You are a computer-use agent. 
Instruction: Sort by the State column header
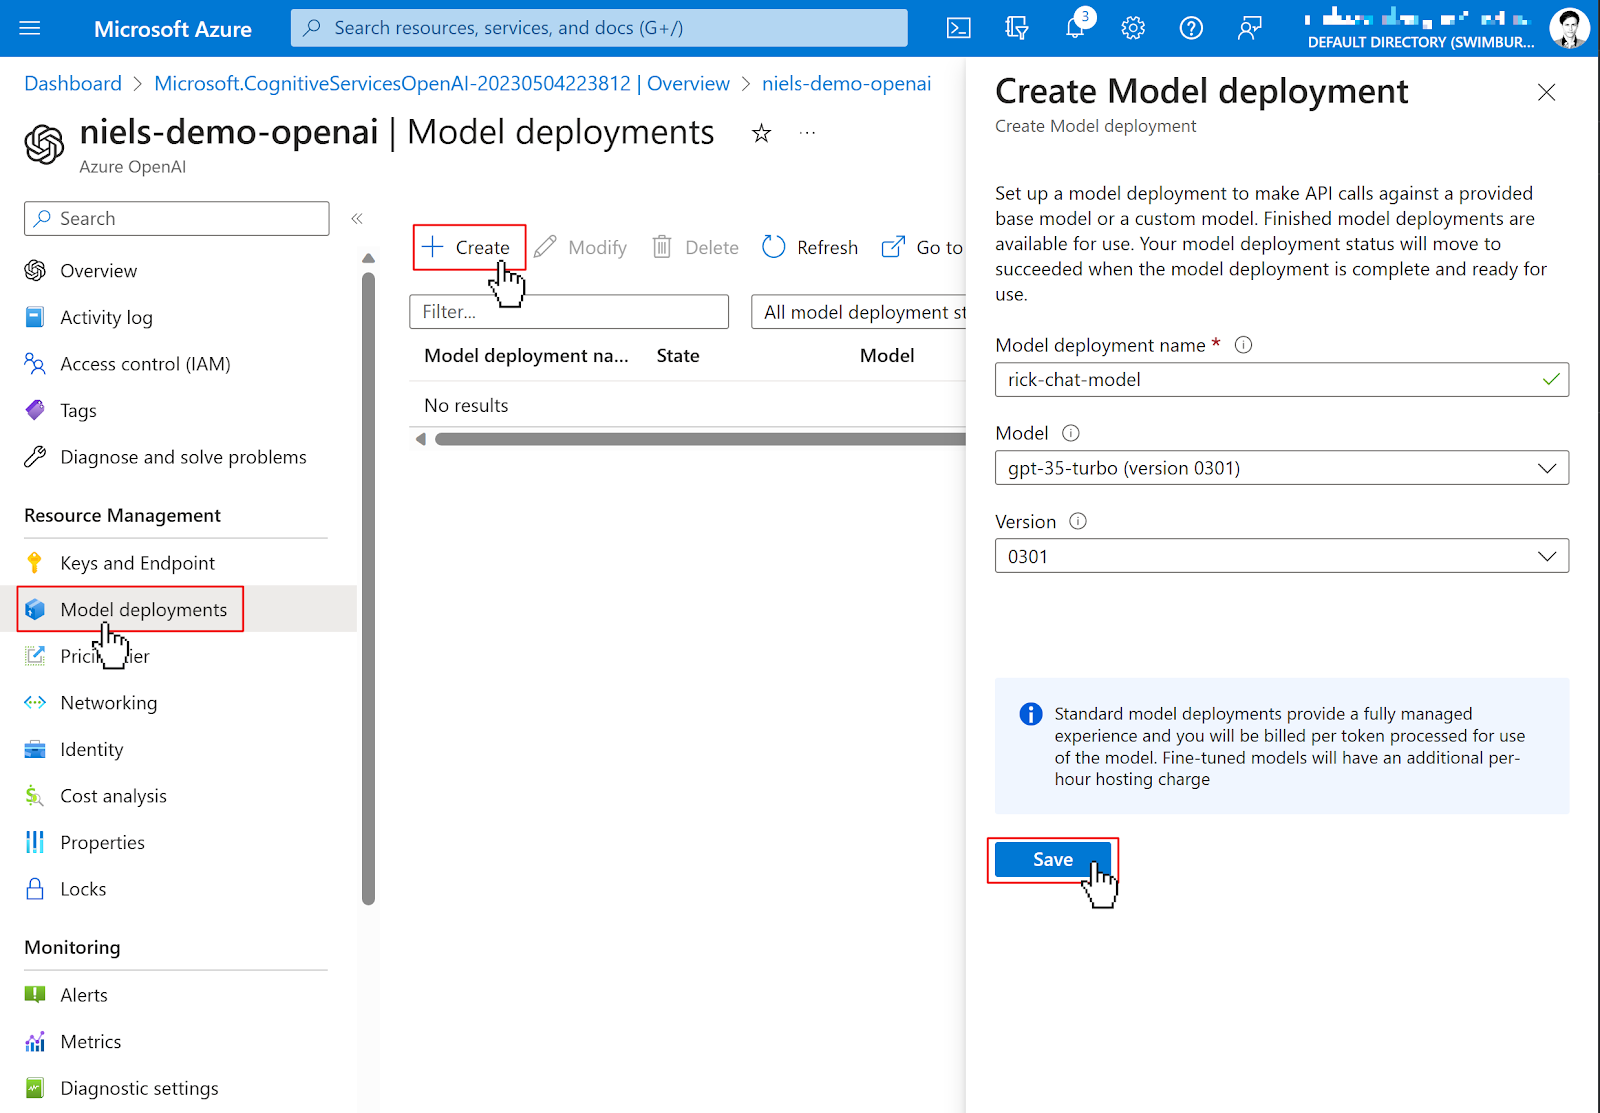[678, 356]
